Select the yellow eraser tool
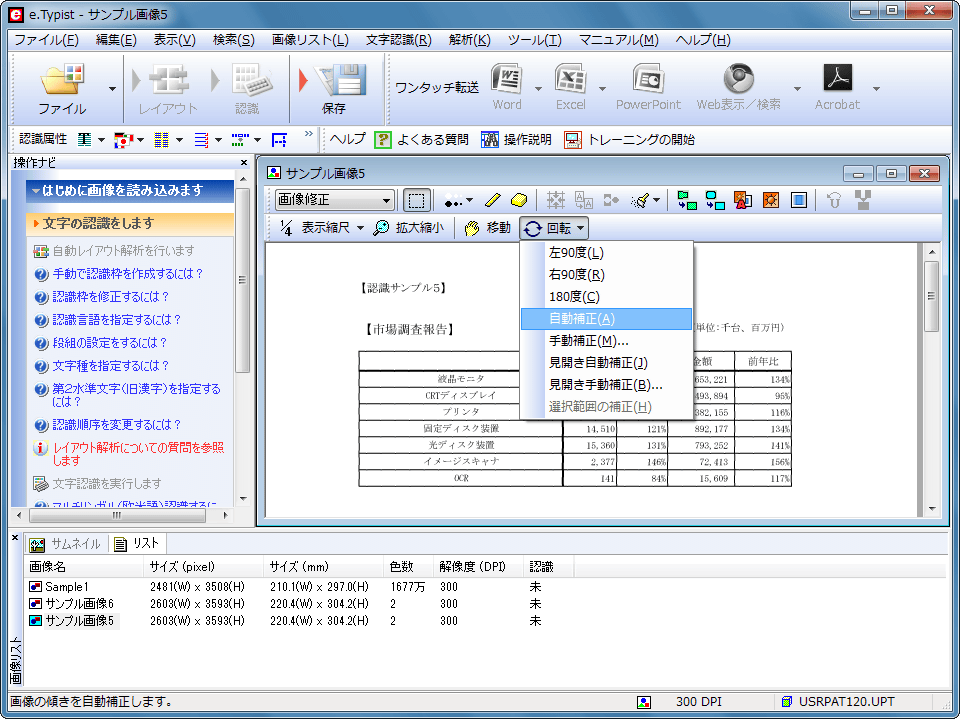Screen dimensions: 960x719 tap(519, 200)
